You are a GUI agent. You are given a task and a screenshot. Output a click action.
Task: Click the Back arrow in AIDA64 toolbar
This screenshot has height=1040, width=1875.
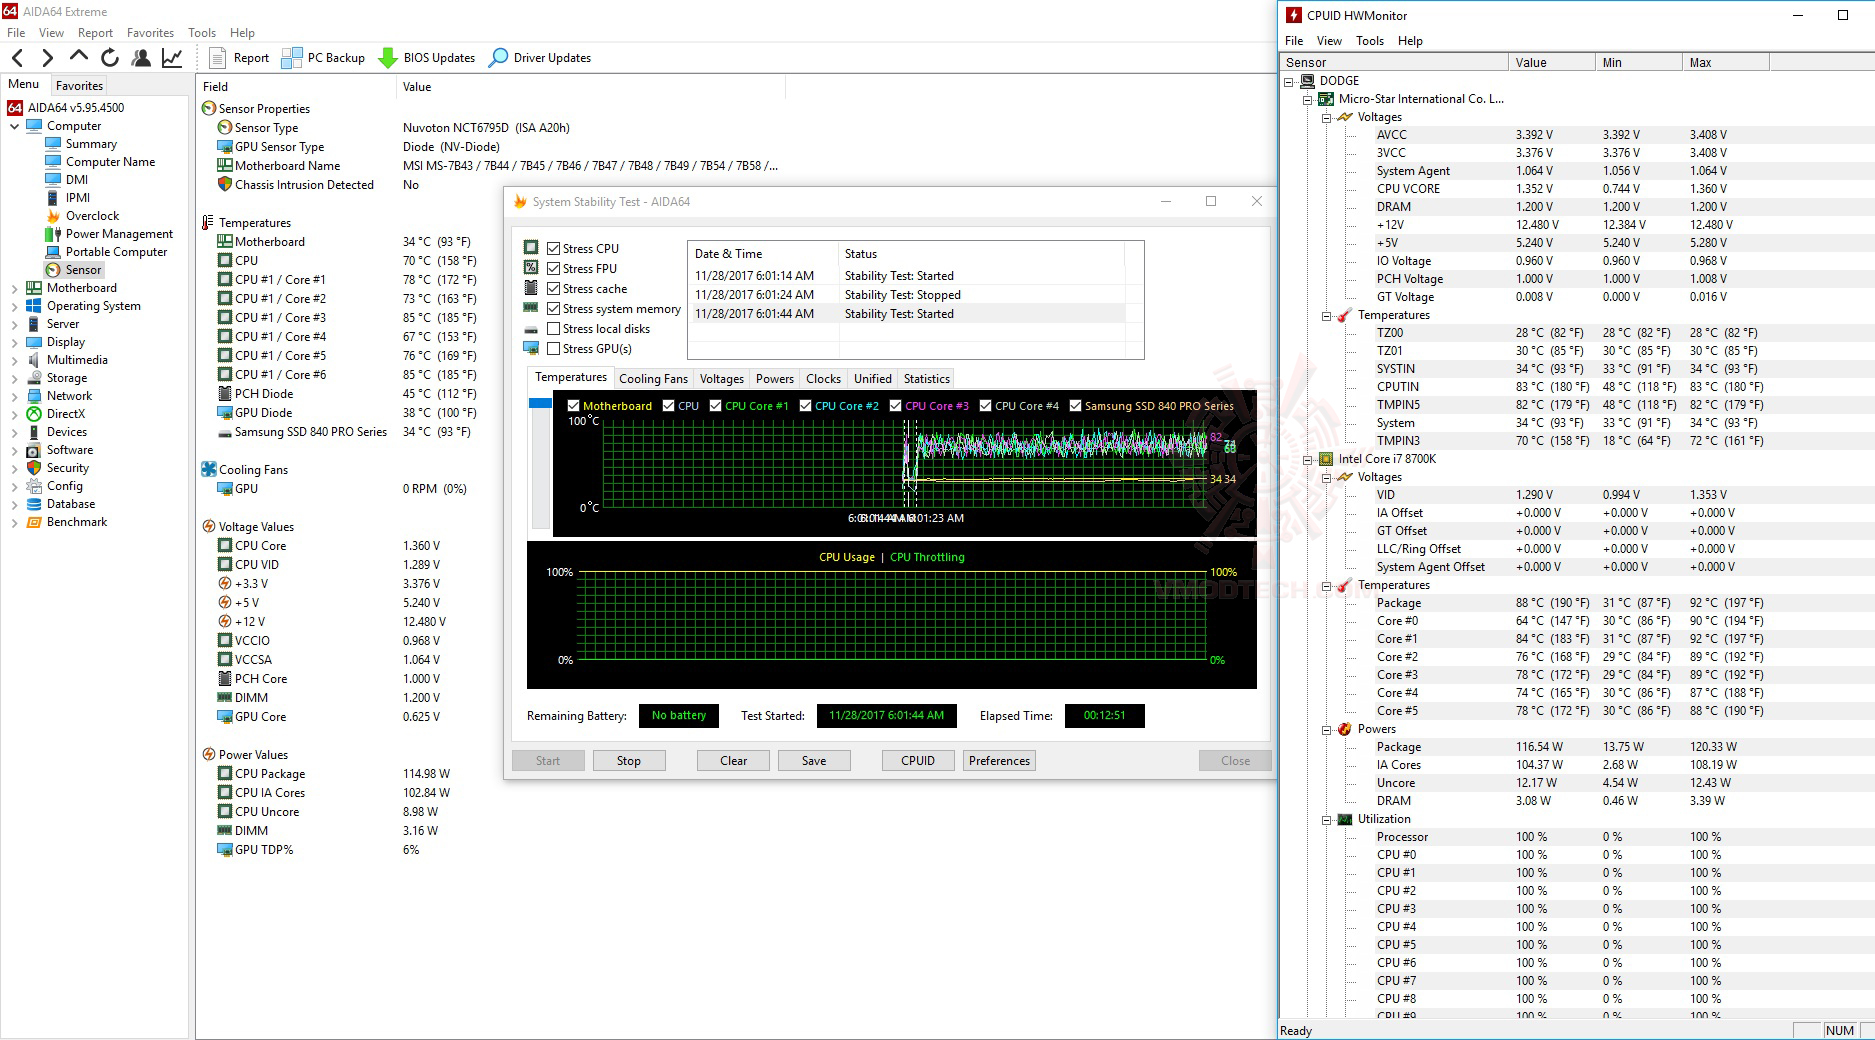[x=18, y=58]
